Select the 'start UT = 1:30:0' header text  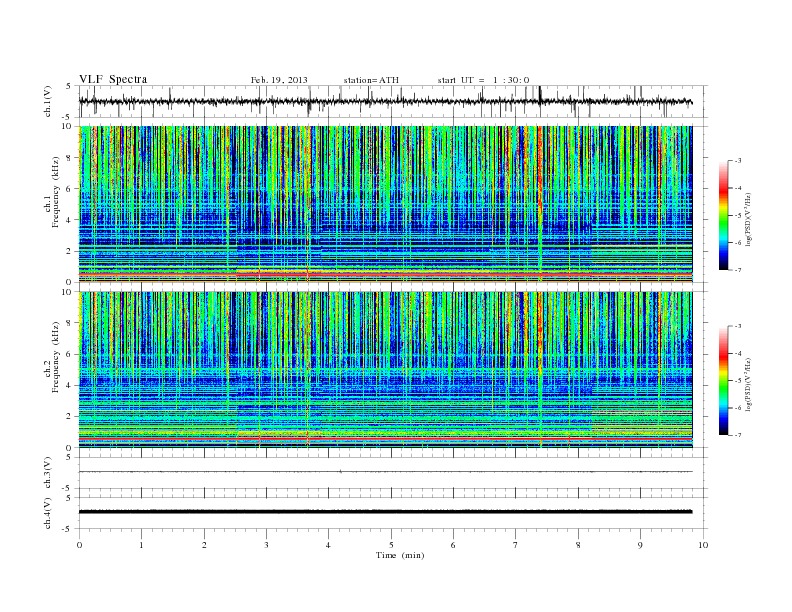point(483,80)
